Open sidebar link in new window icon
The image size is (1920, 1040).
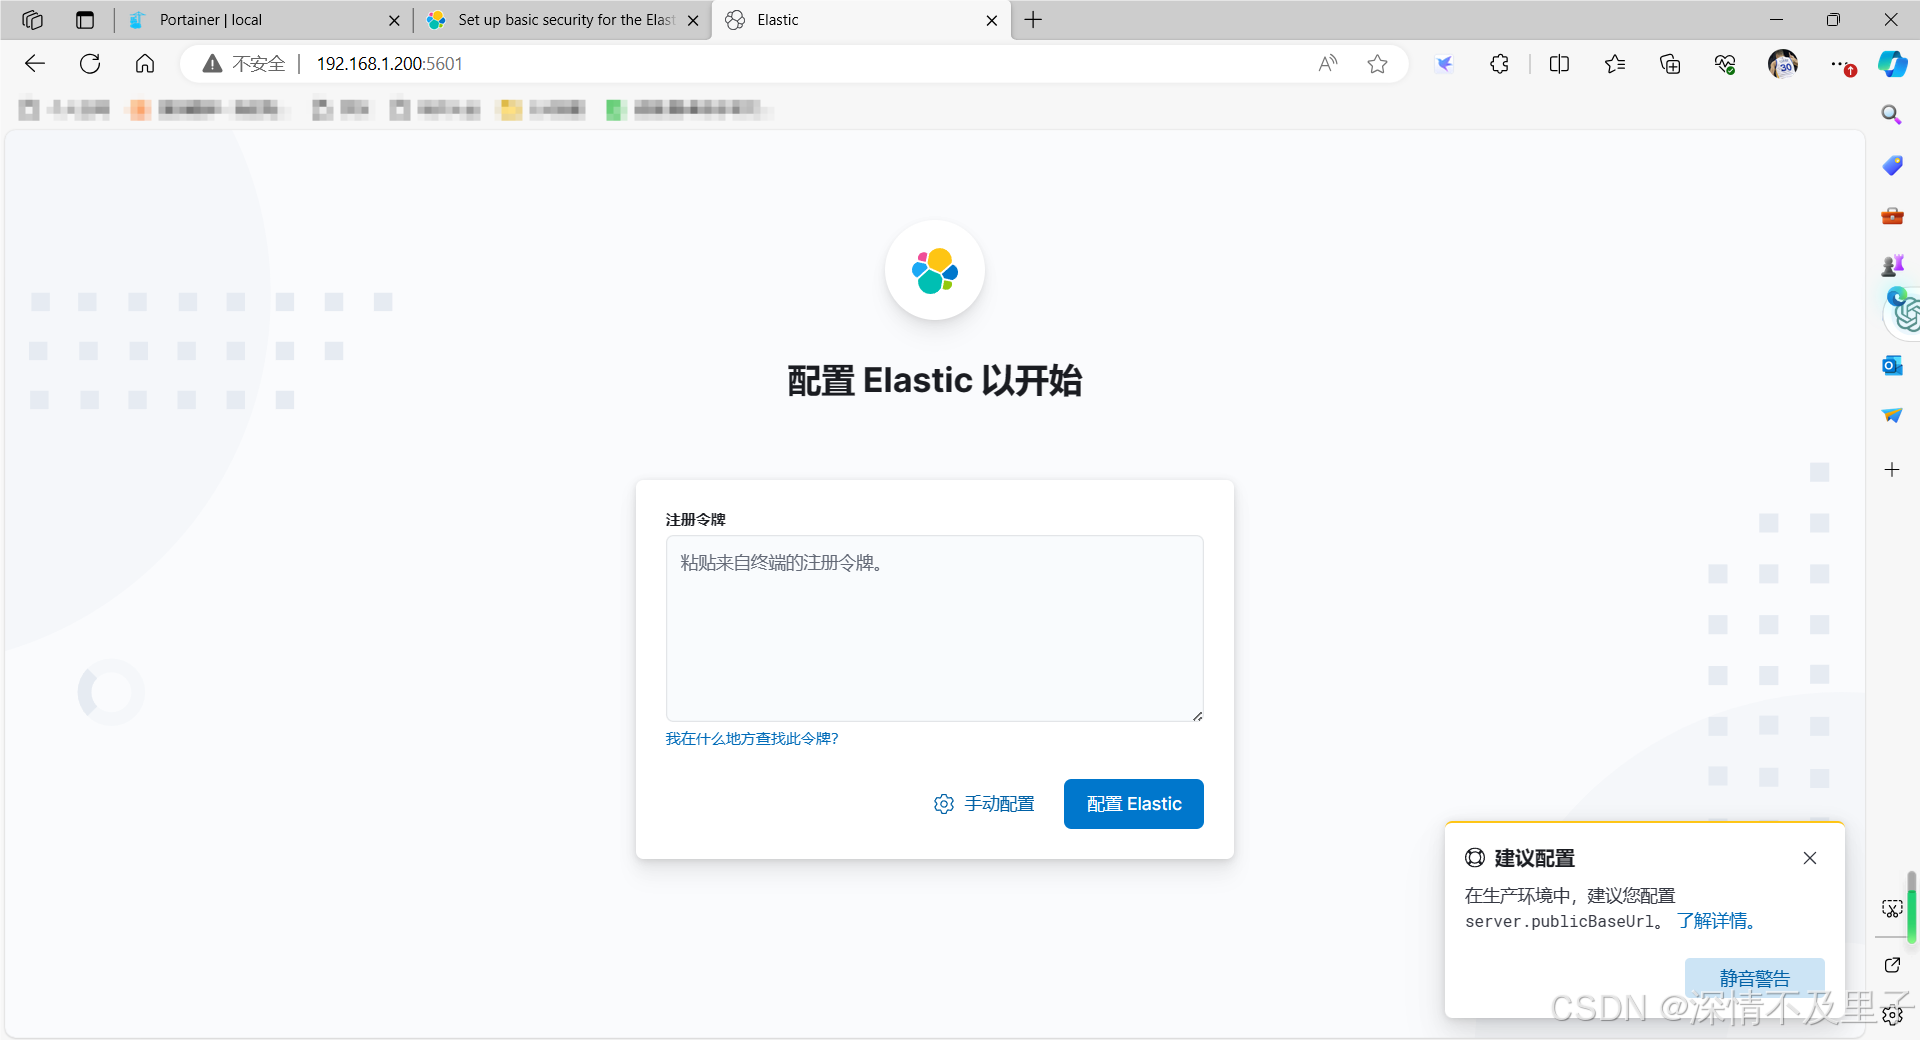coord(1892,965)
